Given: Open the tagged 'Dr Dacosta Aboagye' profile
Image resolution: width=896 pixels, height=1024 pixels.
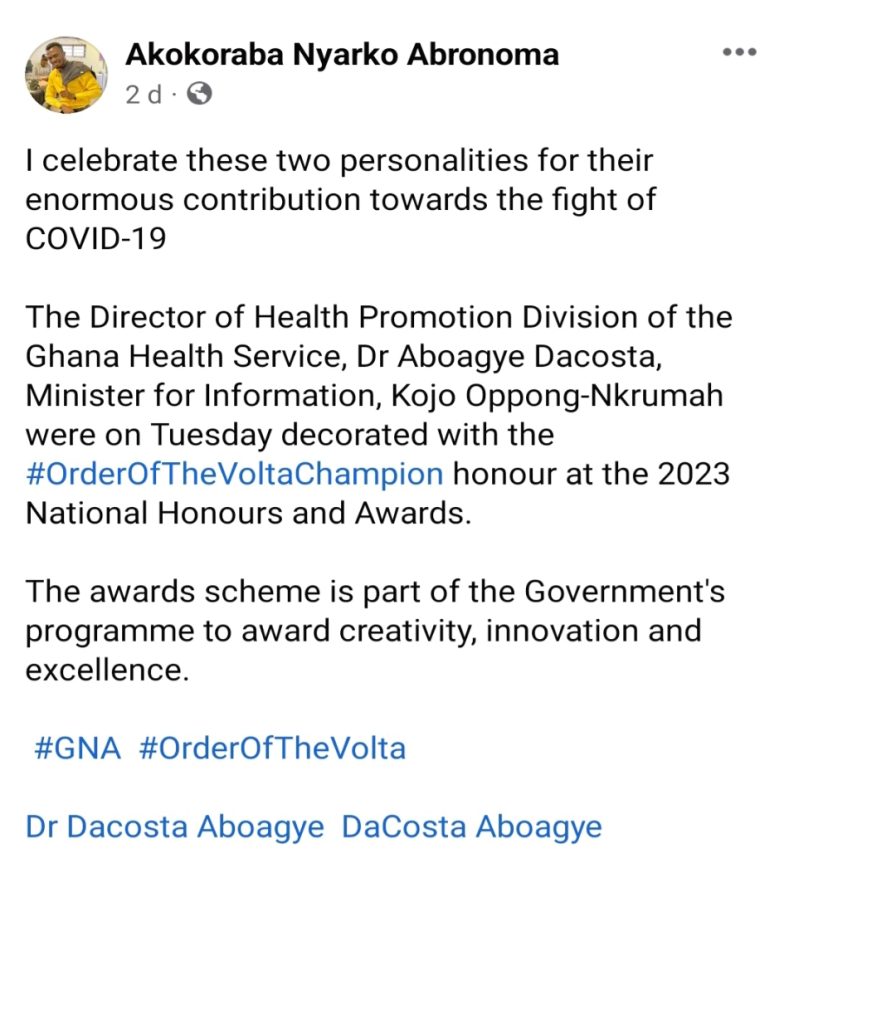Looking at the screenshot, I should click(175, 827).
